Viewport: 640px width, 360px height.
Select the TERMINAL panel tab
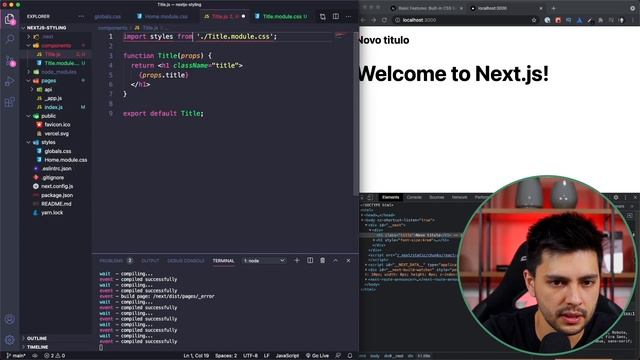(x=223, y=260)
